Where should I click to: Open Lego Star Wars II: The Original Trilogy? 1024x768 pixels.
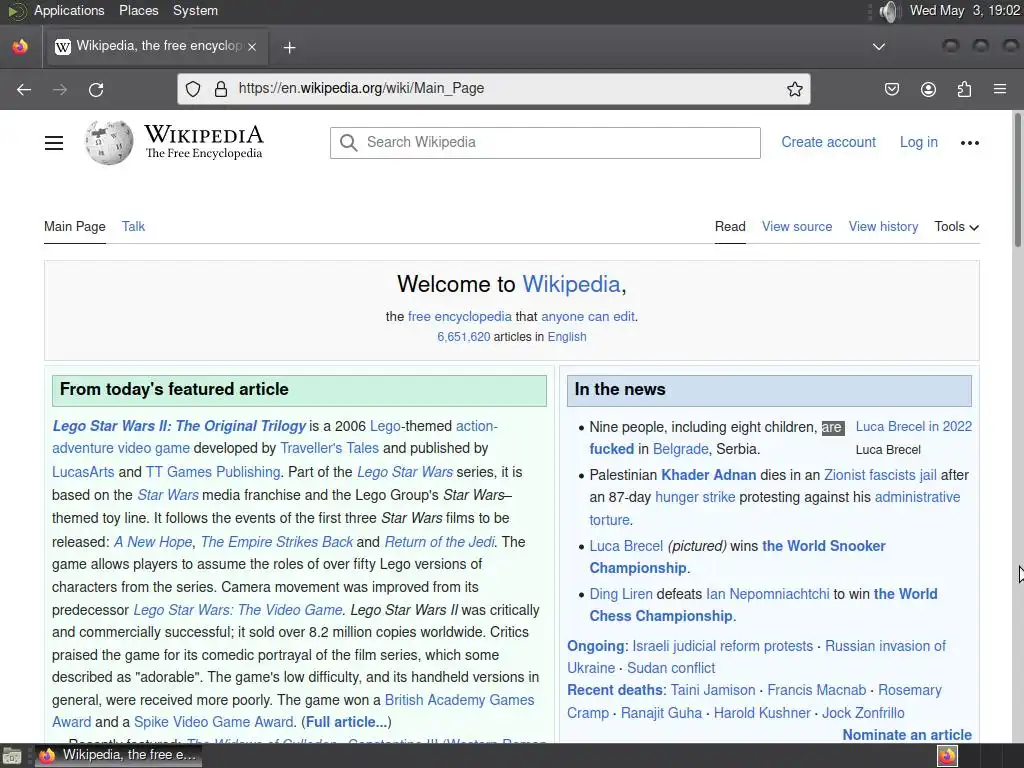[x=179, y=426]
